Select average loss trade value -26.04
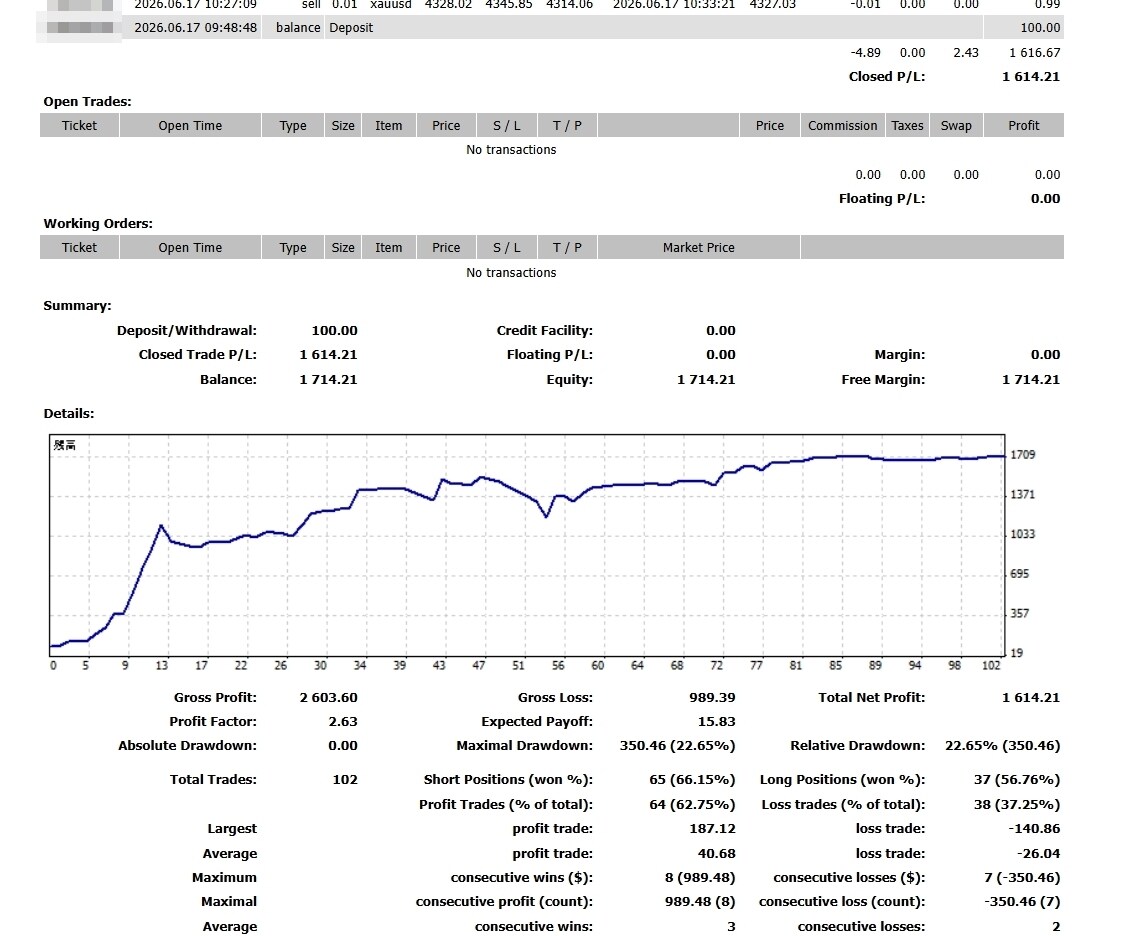 coord(1039,854)
